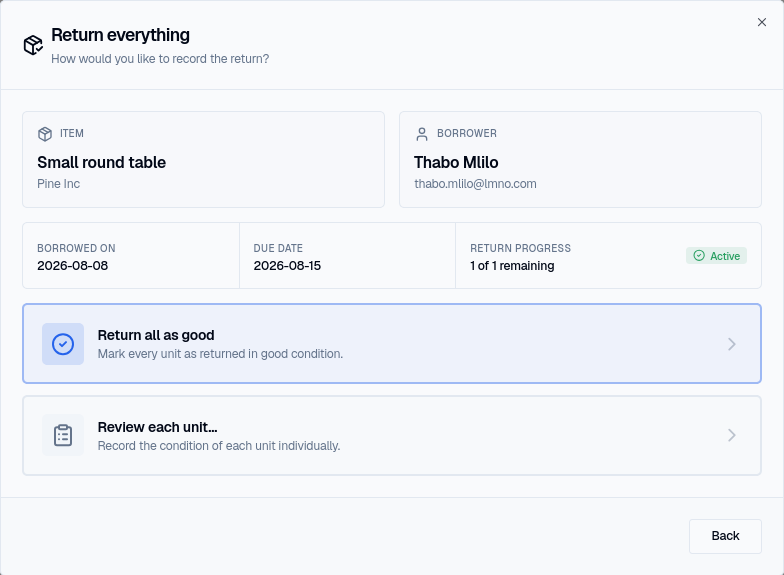The height and width of the screenshot is (575, 784).
Task: Click due date 2026-08-15
Action: coord(287,266)
